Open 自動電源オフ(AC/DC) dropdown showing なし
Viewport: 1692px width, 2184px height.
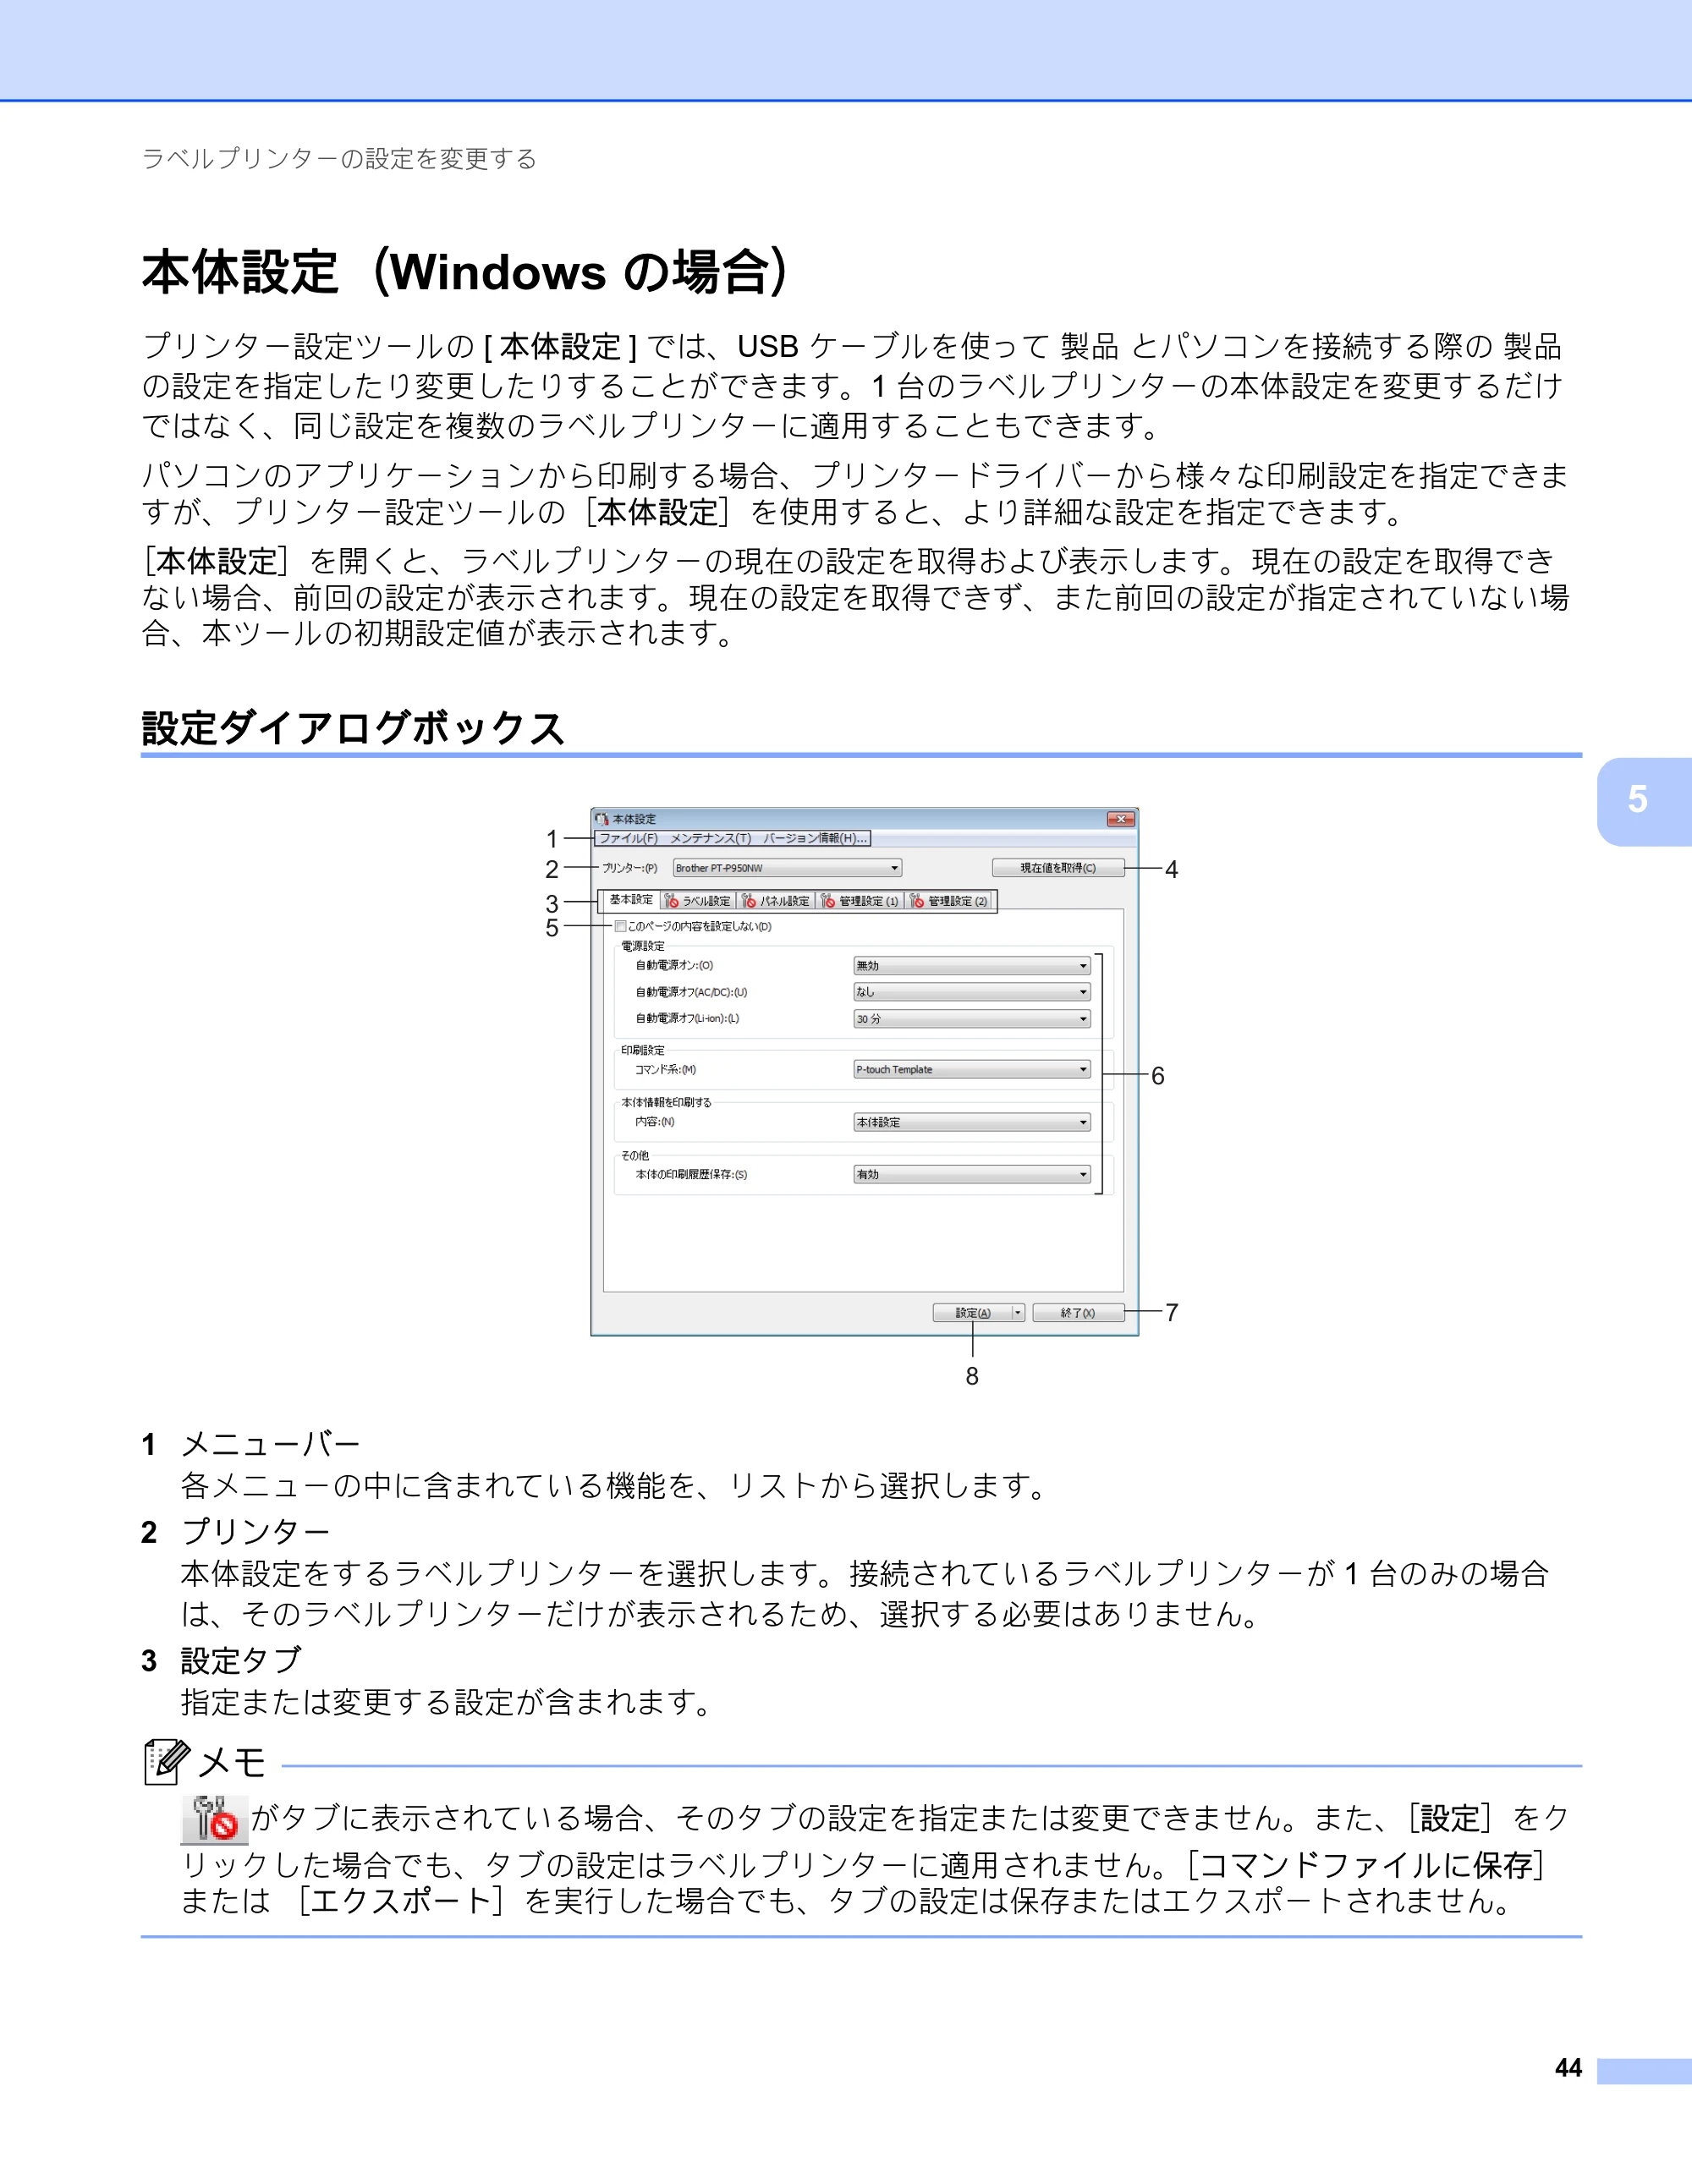(x=972, y=992)
